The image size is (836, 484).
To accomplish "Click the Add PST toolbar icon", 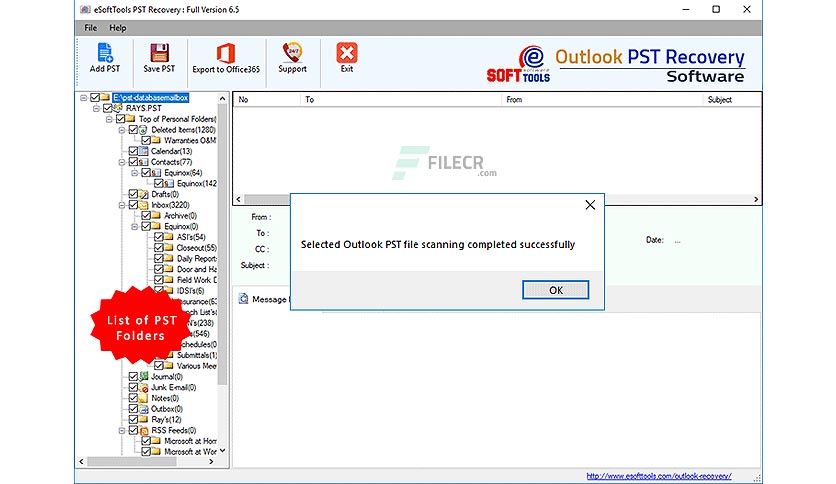I will point(104,53).
